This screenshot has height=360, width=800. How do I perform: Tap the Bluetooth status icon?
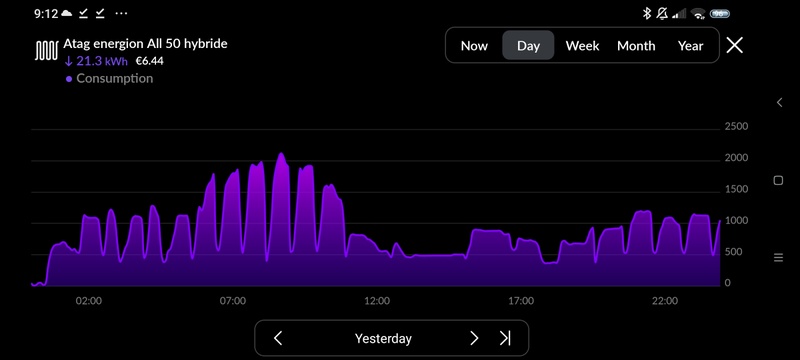646,14
